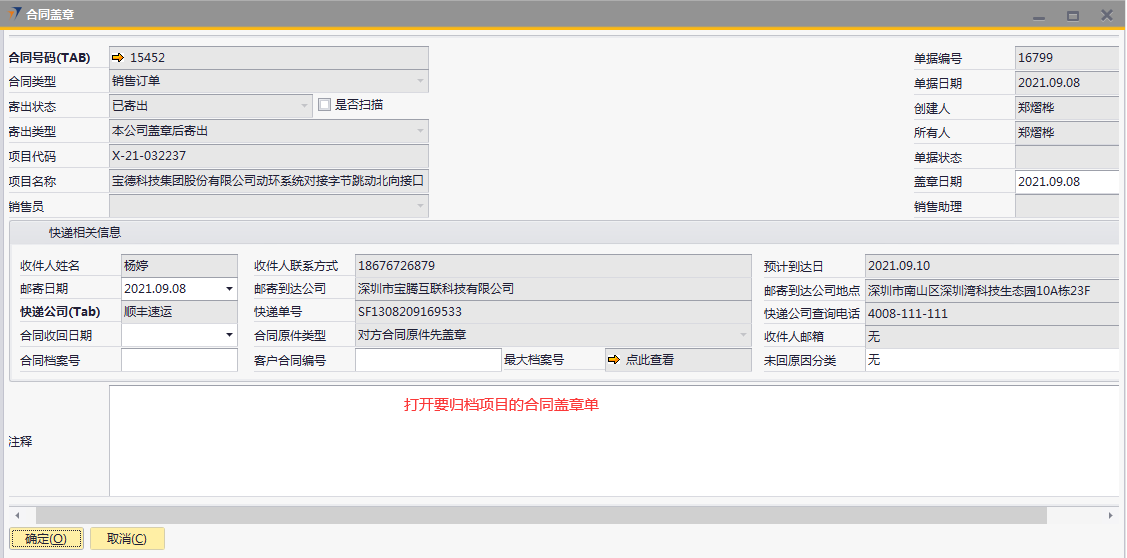Expand the 合同原件类型 dropdown
1127x558 pixels.
743,335
